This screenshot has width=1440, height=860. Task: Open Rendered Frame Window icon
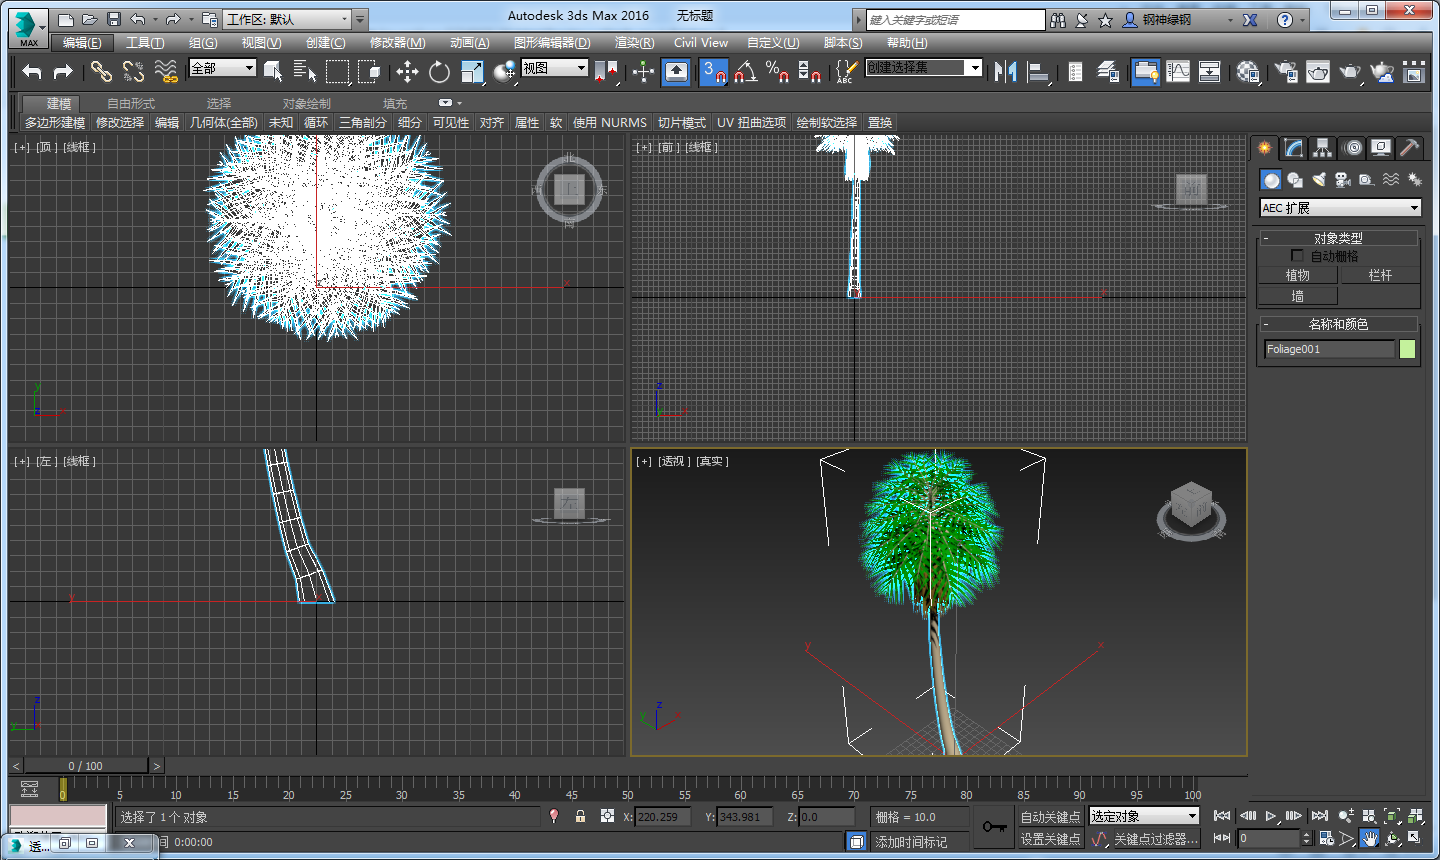[x=1318, y=71]
